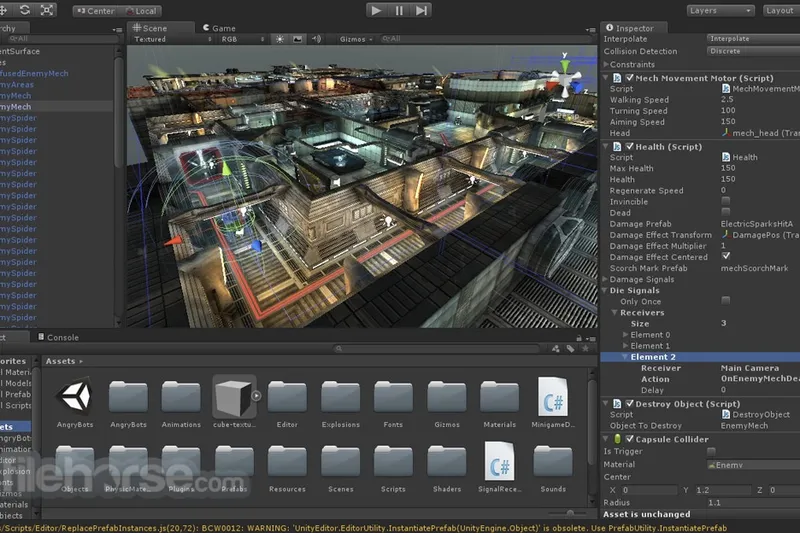Toggle the Only Once checkbox
The image size is (800, 533).
coord(726,300)
